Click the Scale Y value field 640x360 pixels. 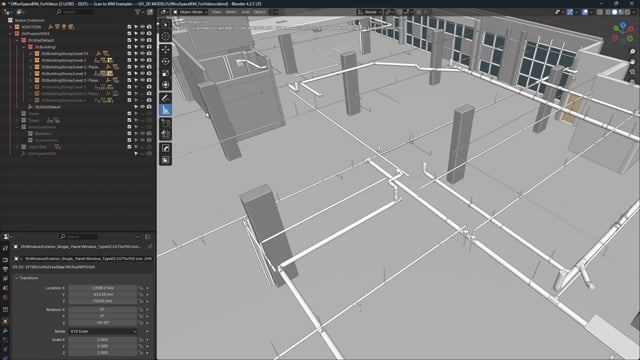[x=102, y=346]
